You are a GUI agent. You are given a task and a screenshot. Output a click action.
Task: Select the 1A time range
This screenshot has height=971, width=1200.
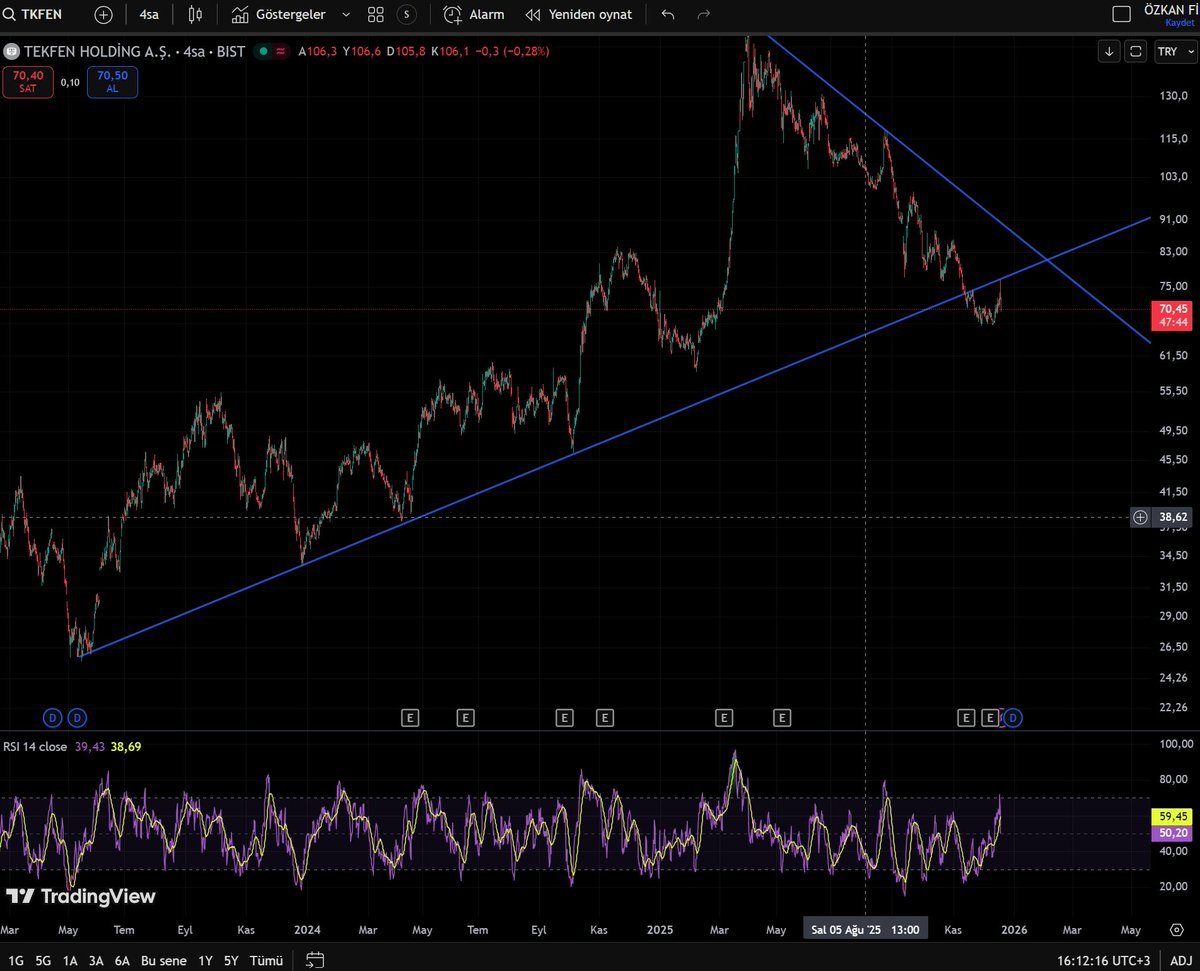[70, 960]
